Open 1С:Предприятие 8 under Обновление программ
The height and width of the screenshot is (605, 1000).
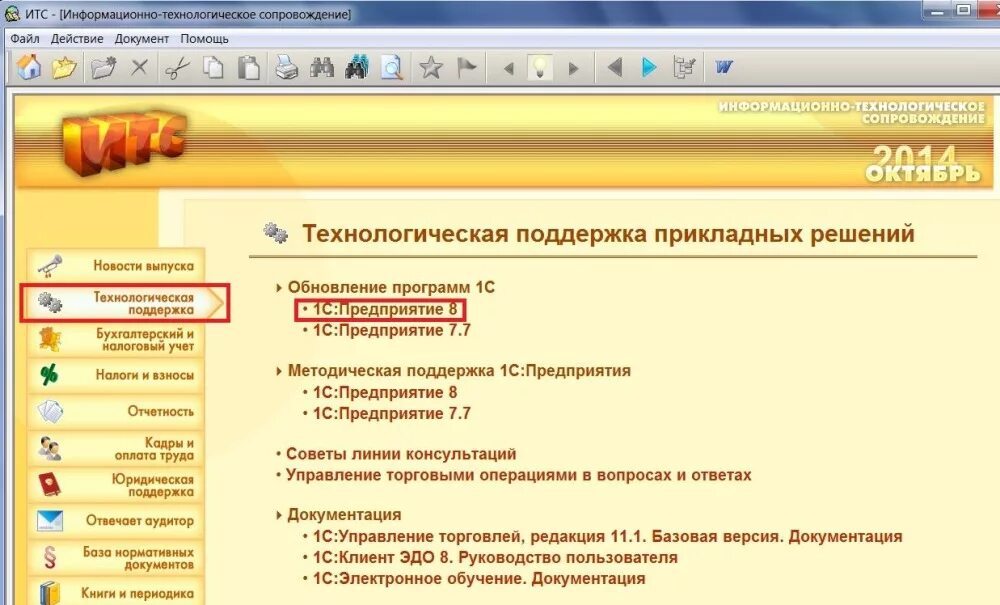tap(385, 309)
